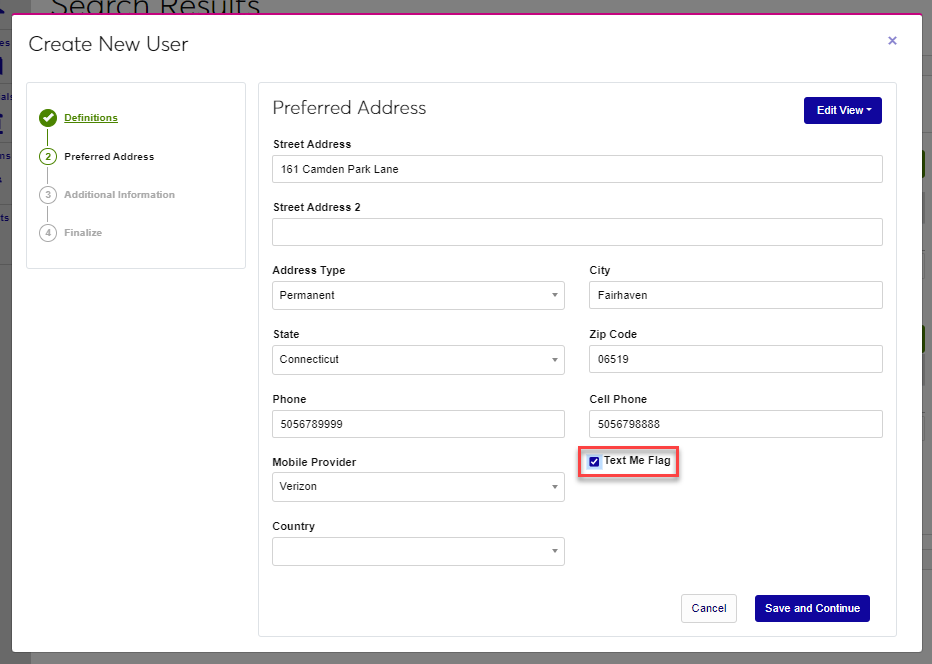Select the Preferred Address step
This screenshot has width=932, height=664.
(x=109, y=157)
